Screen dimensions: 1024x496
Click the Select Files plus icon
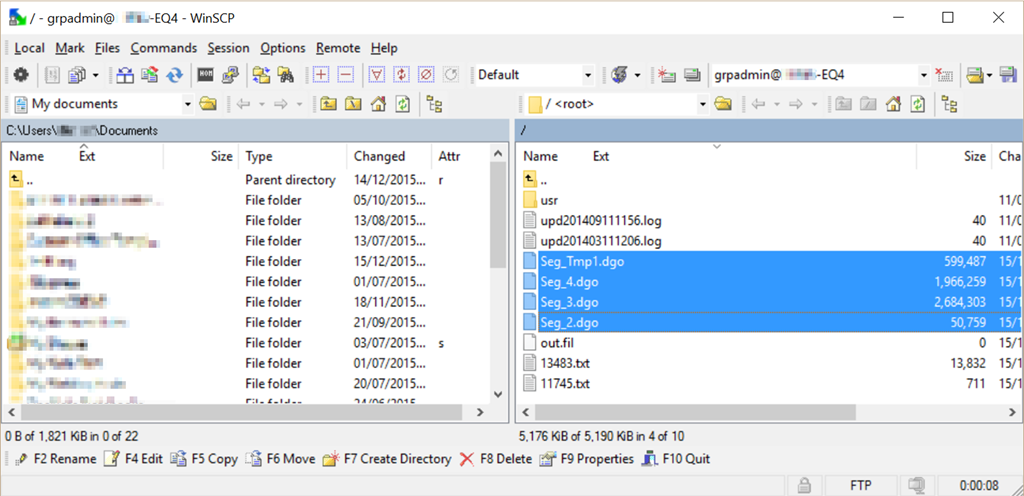point(321,75)
